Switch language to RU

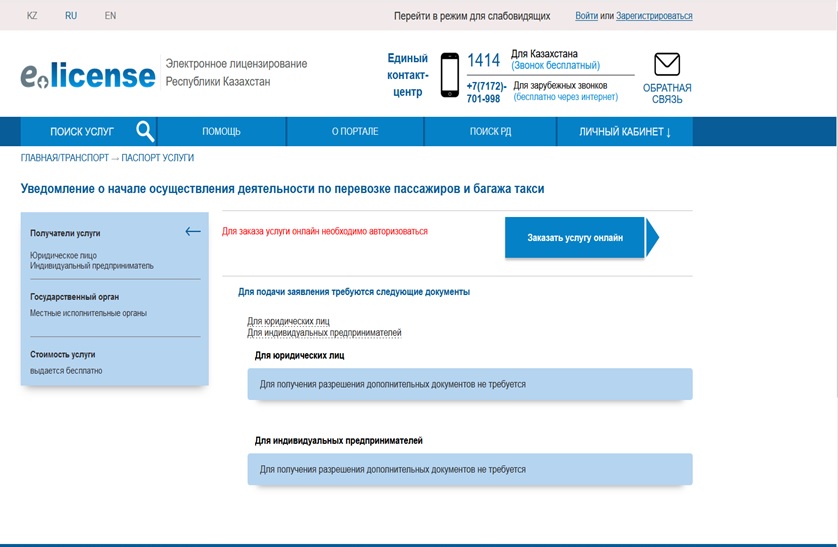pos(71,15)
